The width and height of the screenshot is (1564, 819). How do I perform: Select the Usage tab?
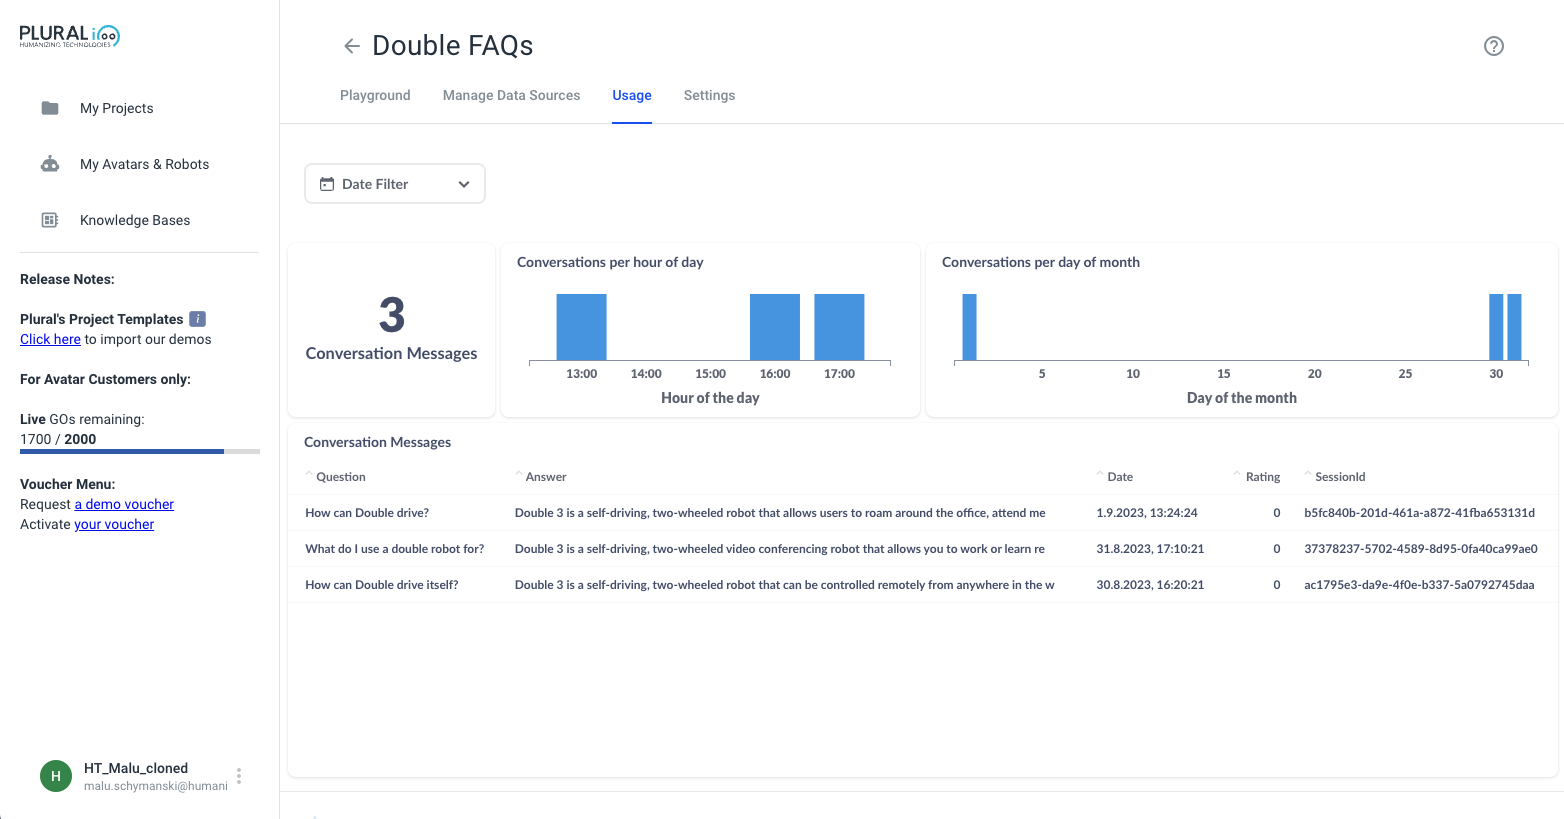tap(632, 96)
